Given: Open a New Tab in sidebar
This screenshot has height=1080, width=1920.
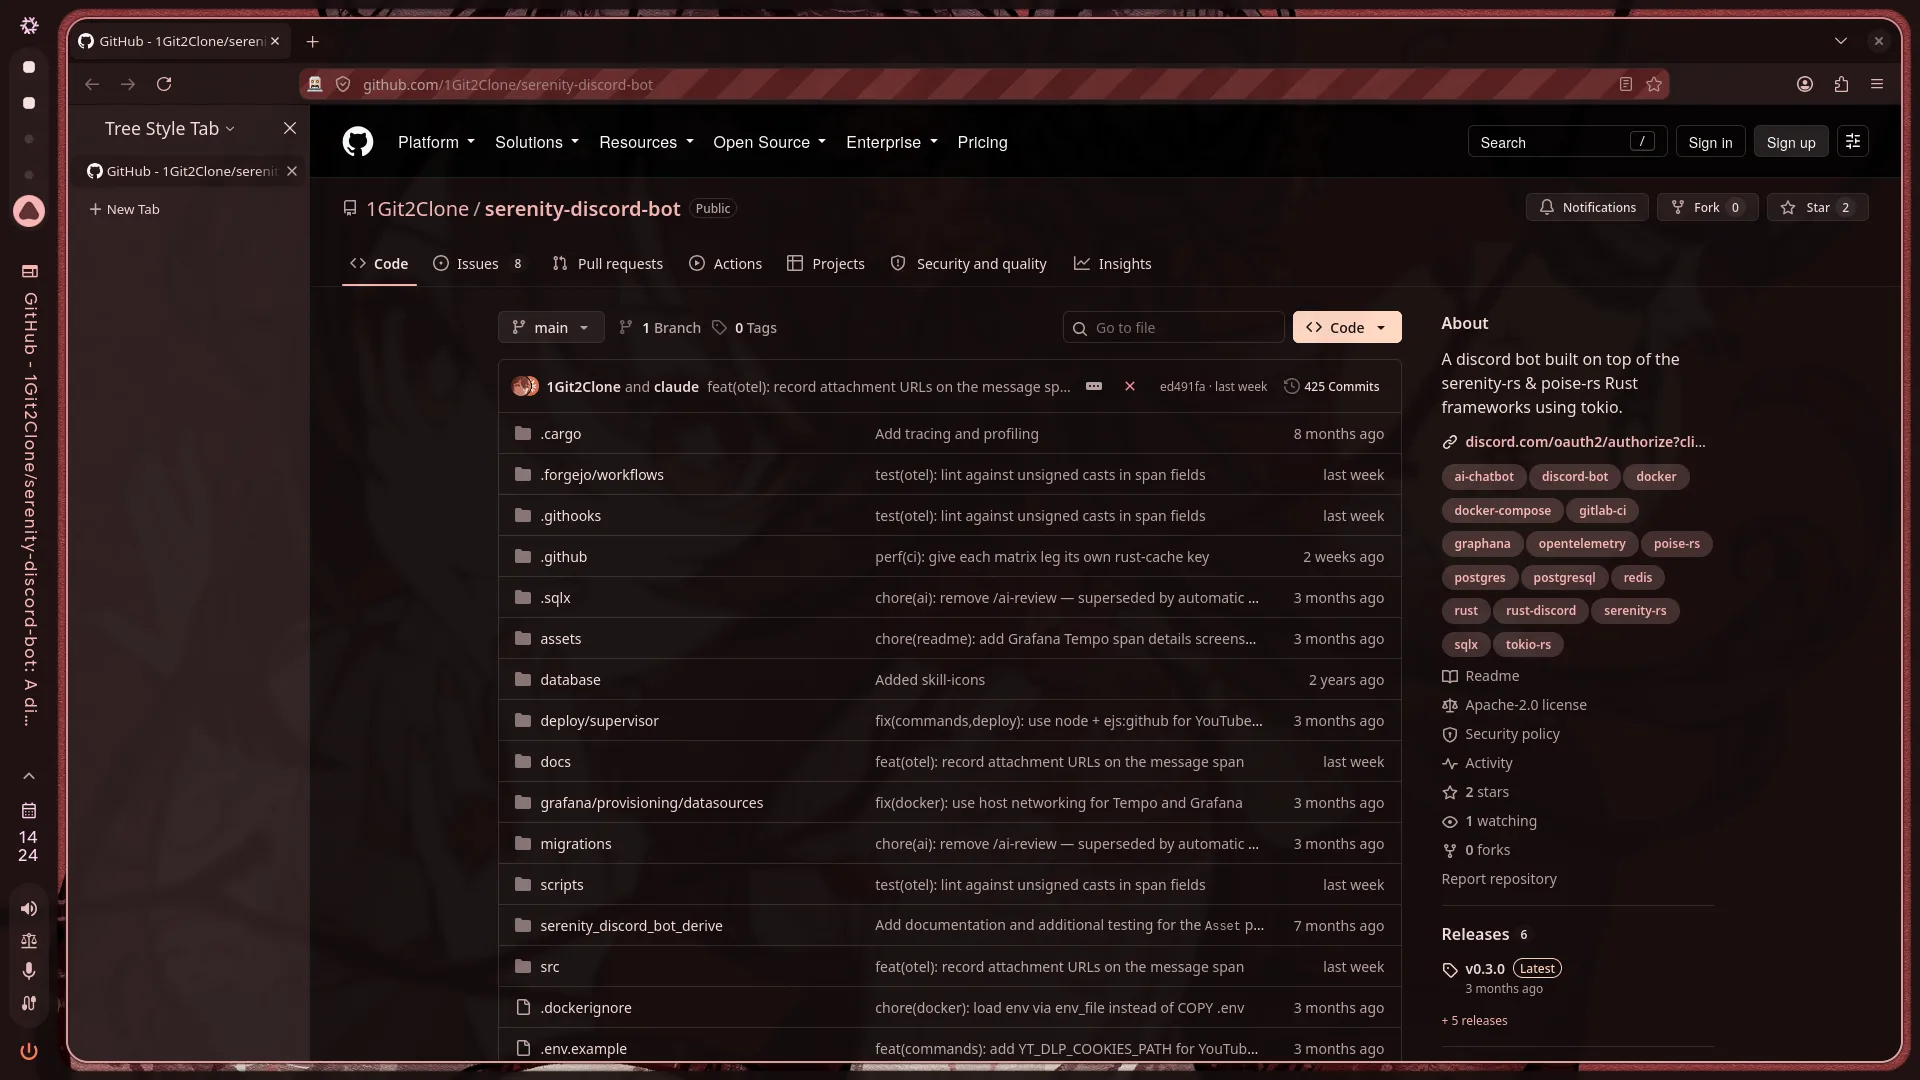Looking at the screenshot, I should 124,209.
